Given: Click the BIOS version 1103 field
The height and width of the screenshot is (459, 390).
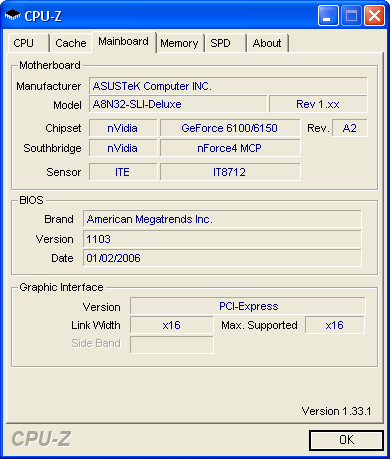Looking at the screenshot, I should [222, 239].
